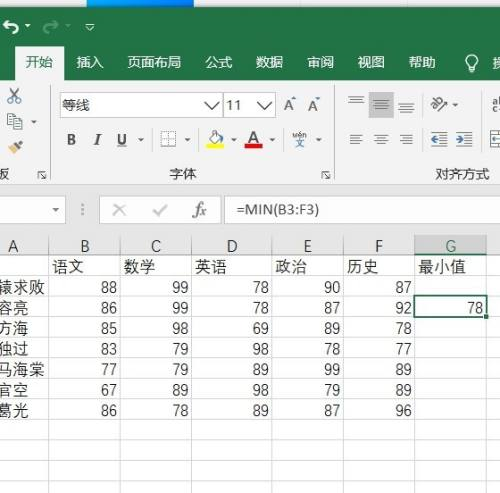The height and width of the screenshot is (493, 500).
Task: Expand the font size dropdown arrow
Action: pyautogui.click(x=265, y=105)
